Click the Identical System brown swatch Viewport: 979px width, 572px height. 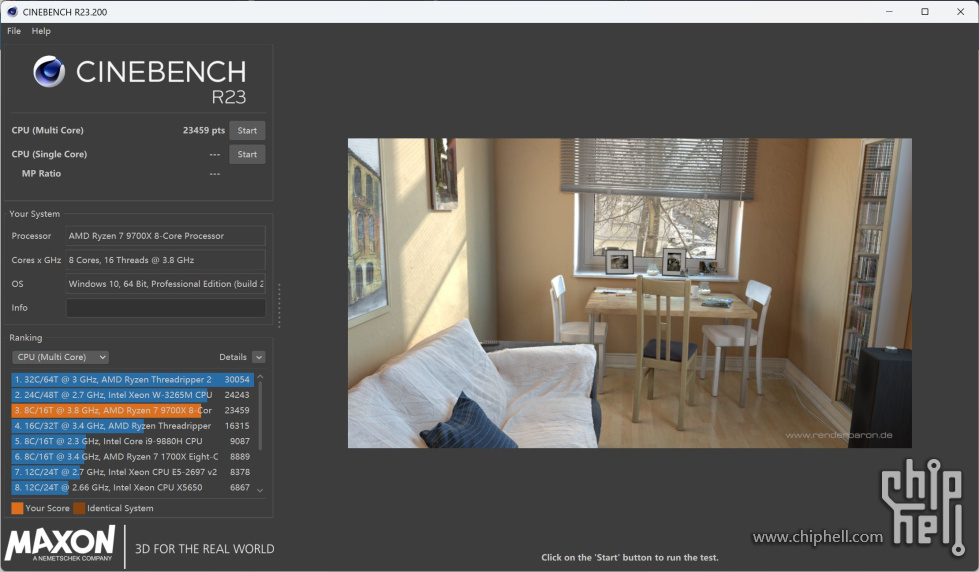coord(79,508)
